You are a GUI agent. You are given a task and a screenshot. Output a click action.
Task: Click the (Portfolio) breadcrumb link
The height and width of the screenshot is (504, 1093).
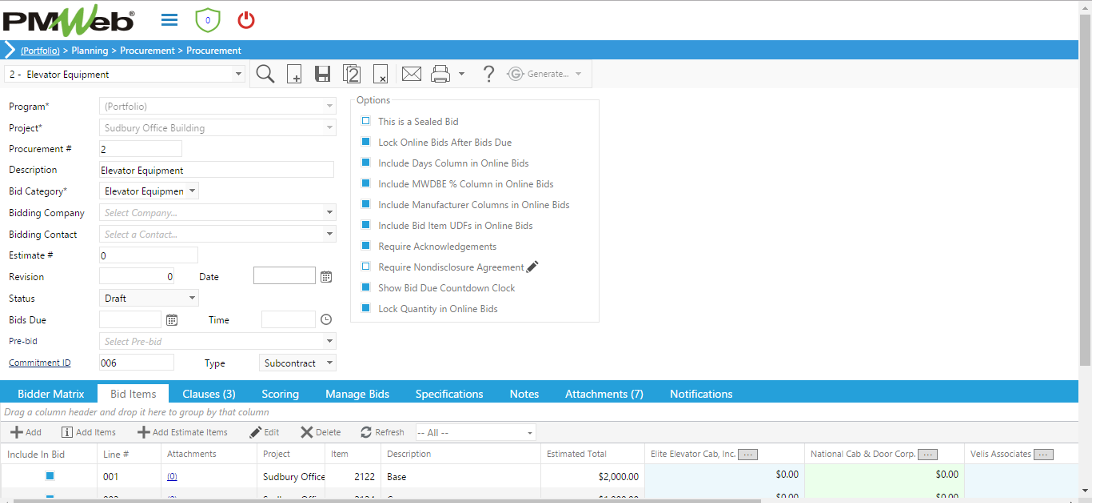pyautogui.click(x=40, y=50)
